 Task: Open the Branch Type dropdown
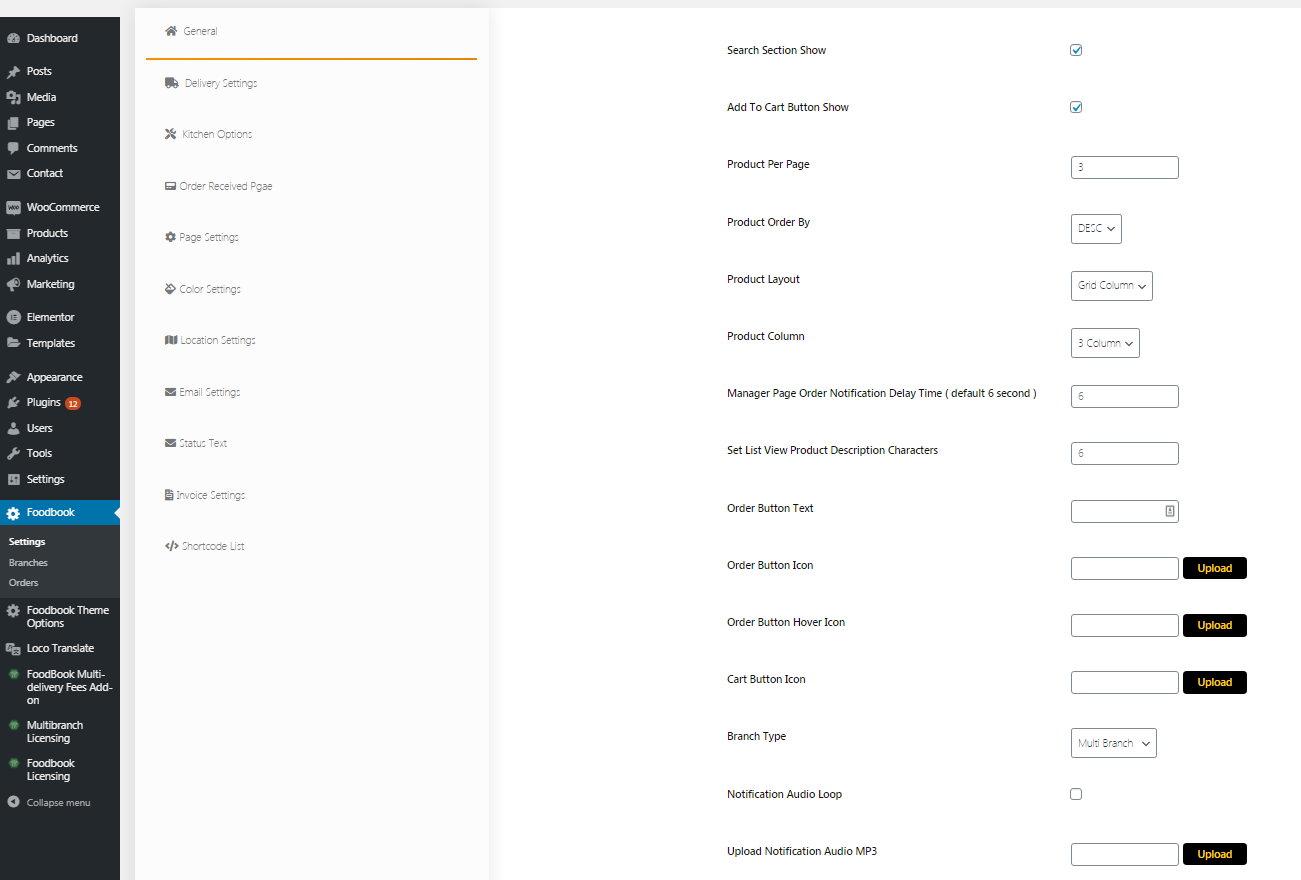click(1113, 743)
